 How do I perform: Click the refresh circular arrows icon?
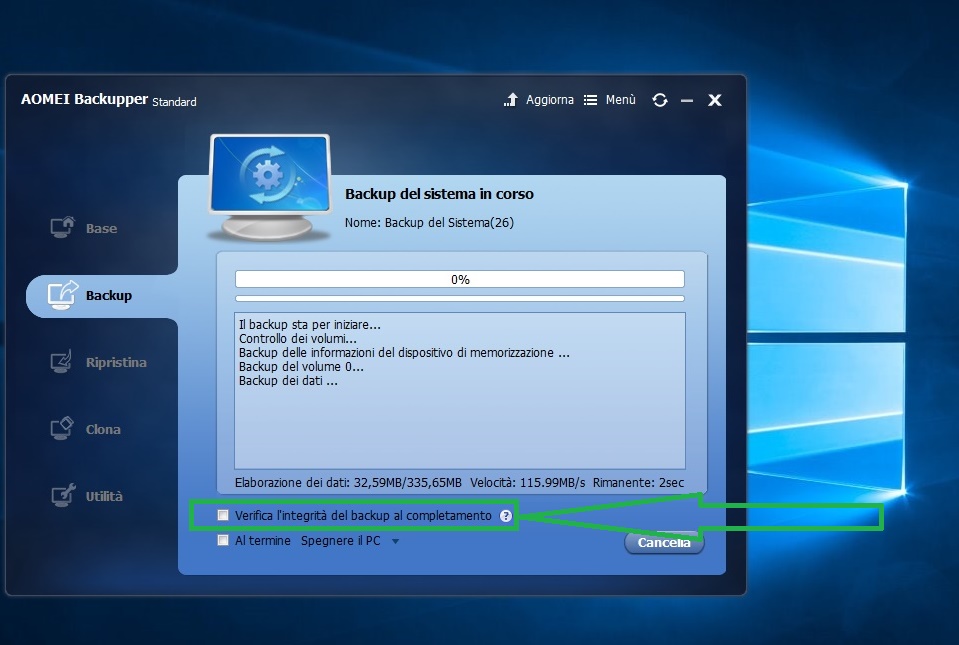(659, 100)
